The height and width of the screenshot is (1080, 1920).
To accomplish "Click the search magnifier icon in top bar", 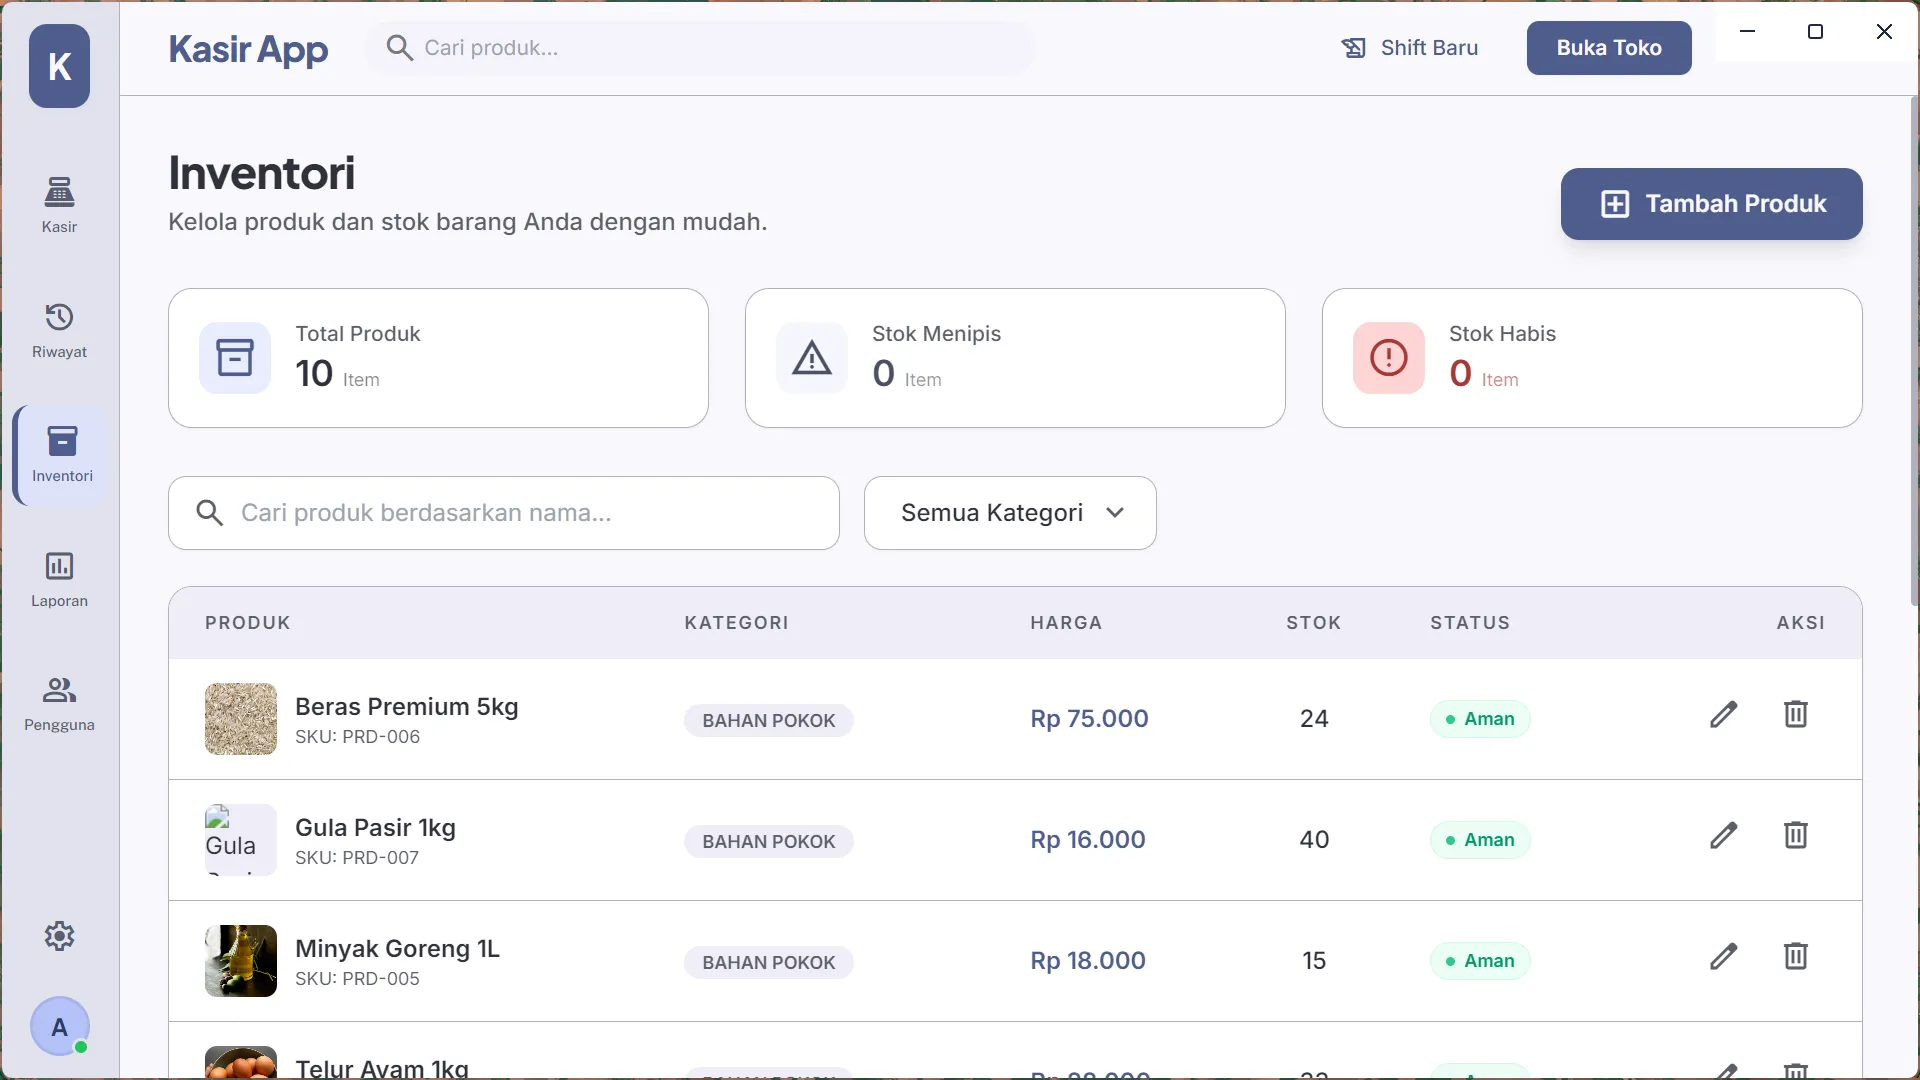I will [x=399, y=47].
